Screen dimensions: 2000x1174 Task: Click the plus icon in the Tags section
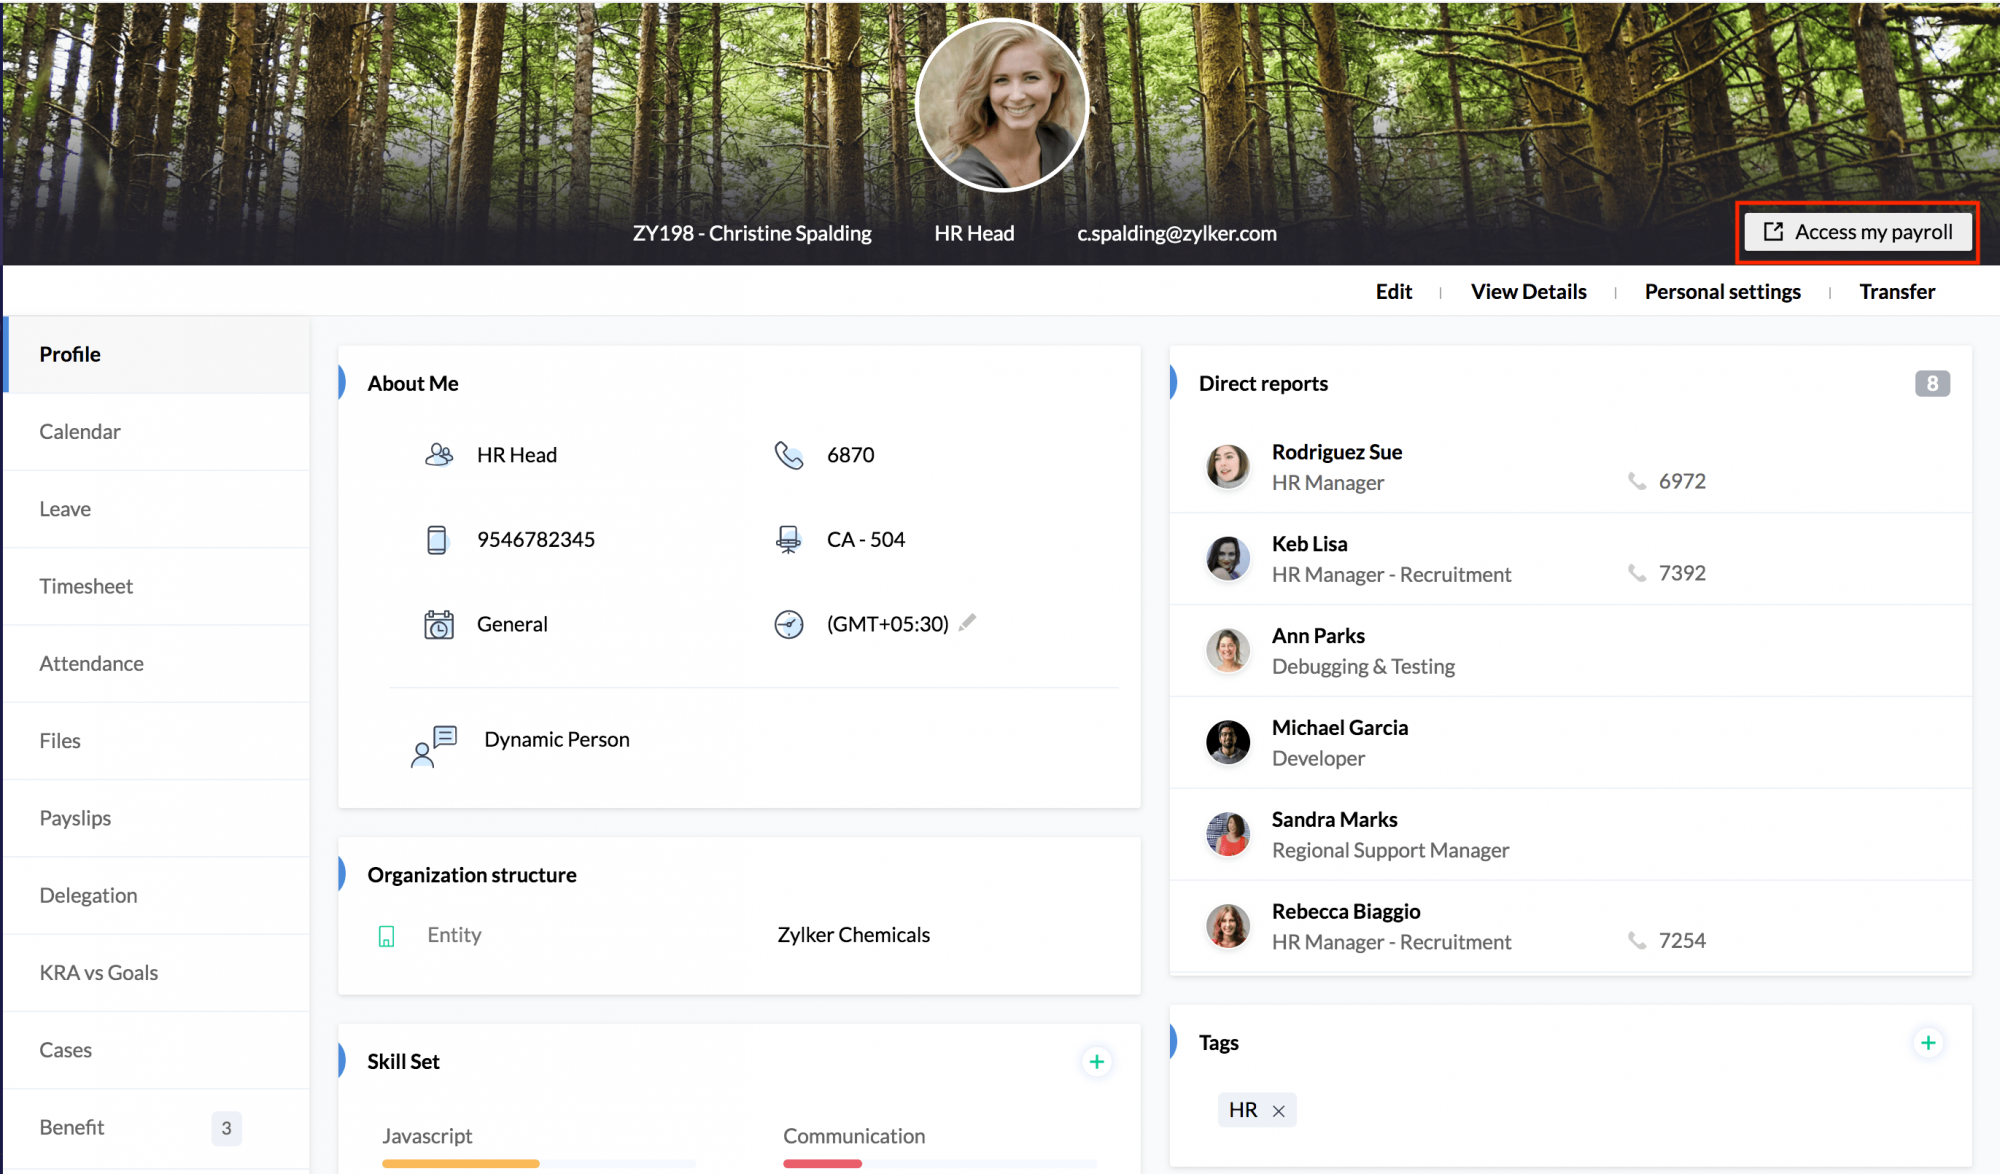(x=1927, y=1043)
